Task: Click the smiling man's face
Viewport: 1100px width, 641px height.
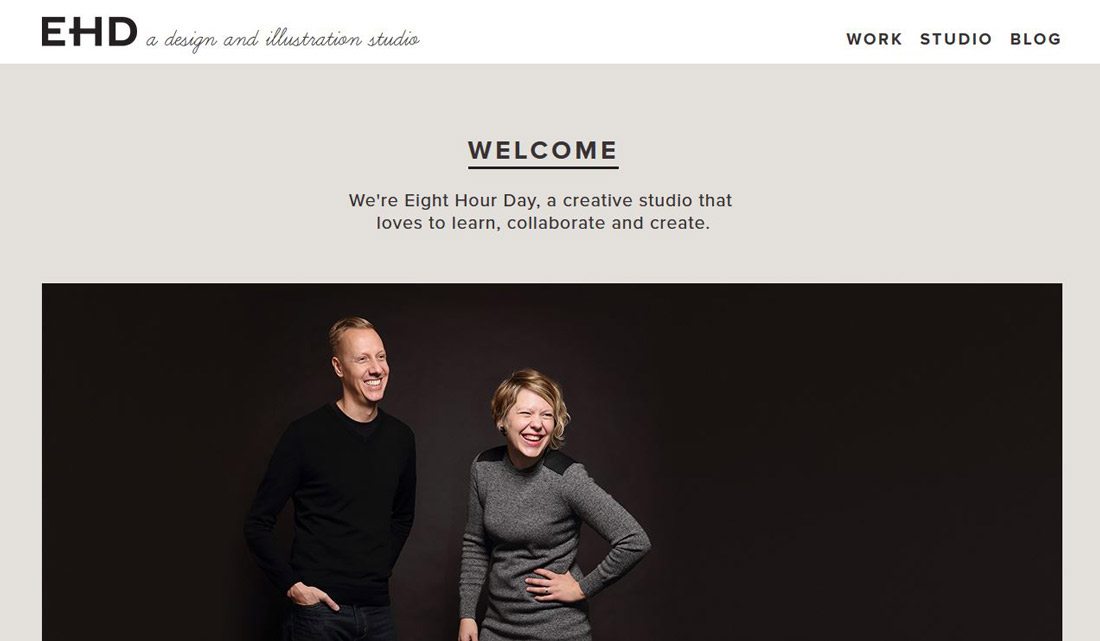Action: (365, 368)
